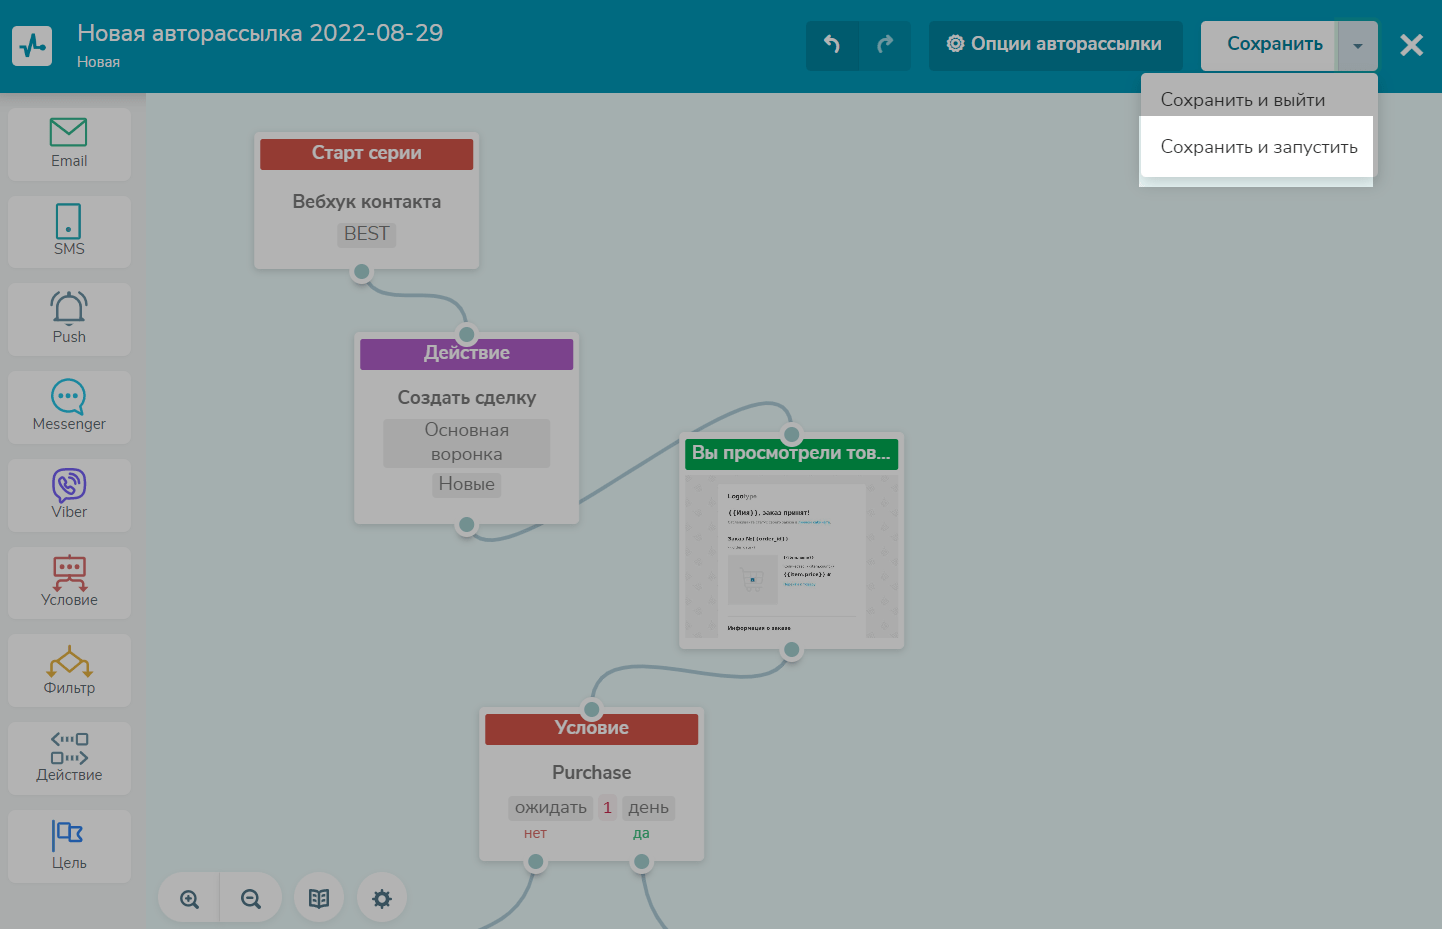Click the Вебхук контакта text

tap(367, 202)
